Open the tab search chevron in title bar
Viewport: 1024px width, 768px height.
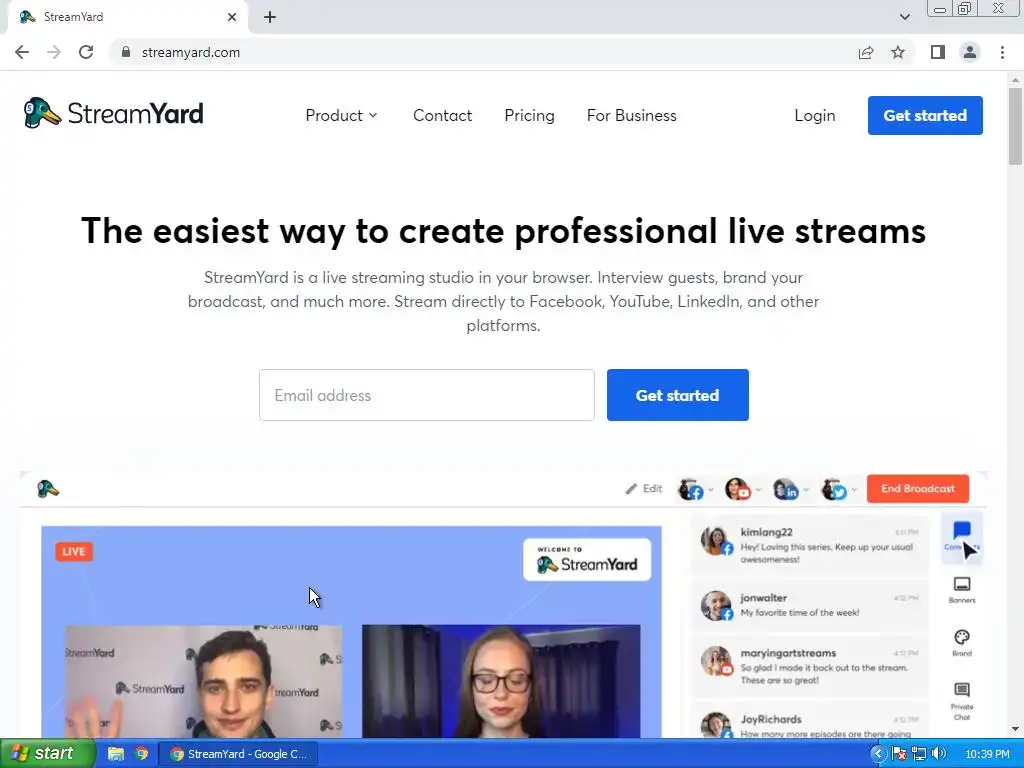(904, 17)
